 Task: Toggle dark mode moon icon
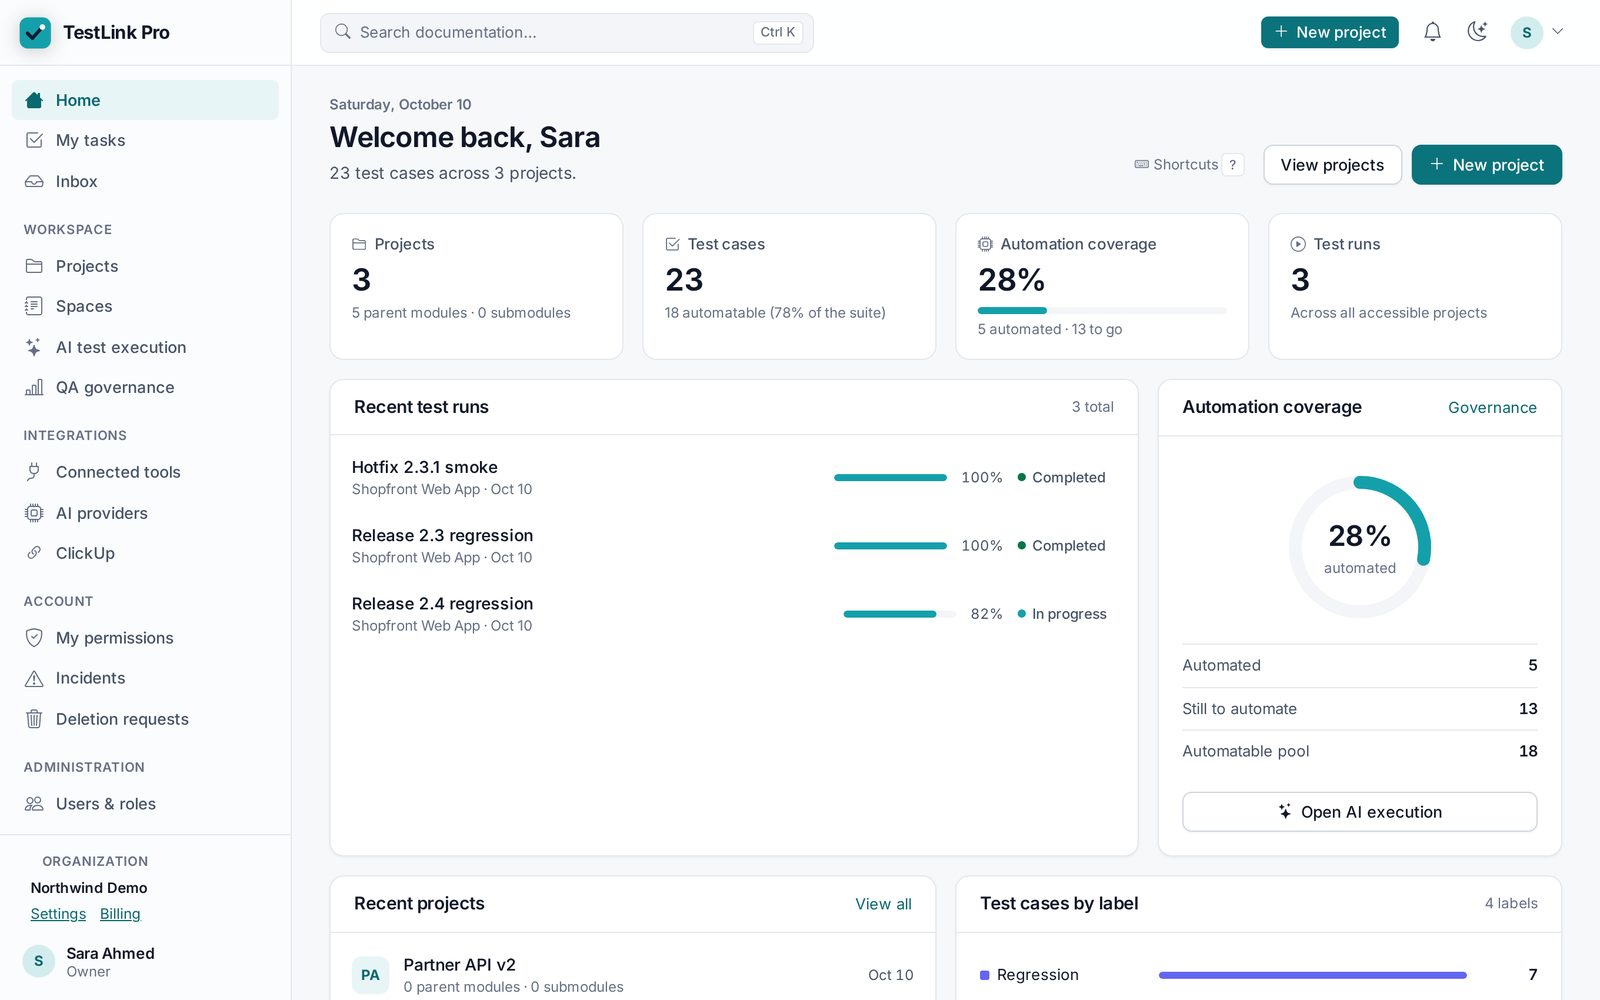pyautogui.click(x=1477, y=32)
